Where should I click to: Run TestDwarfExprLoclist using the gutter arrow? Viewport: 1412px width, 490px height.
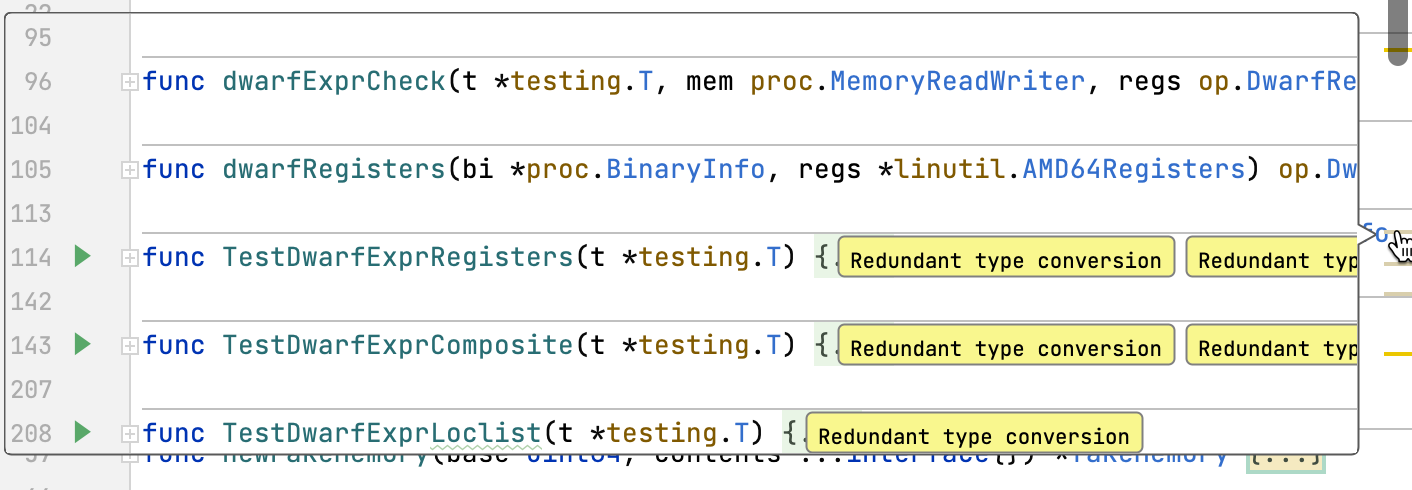[x=82, y=432]
